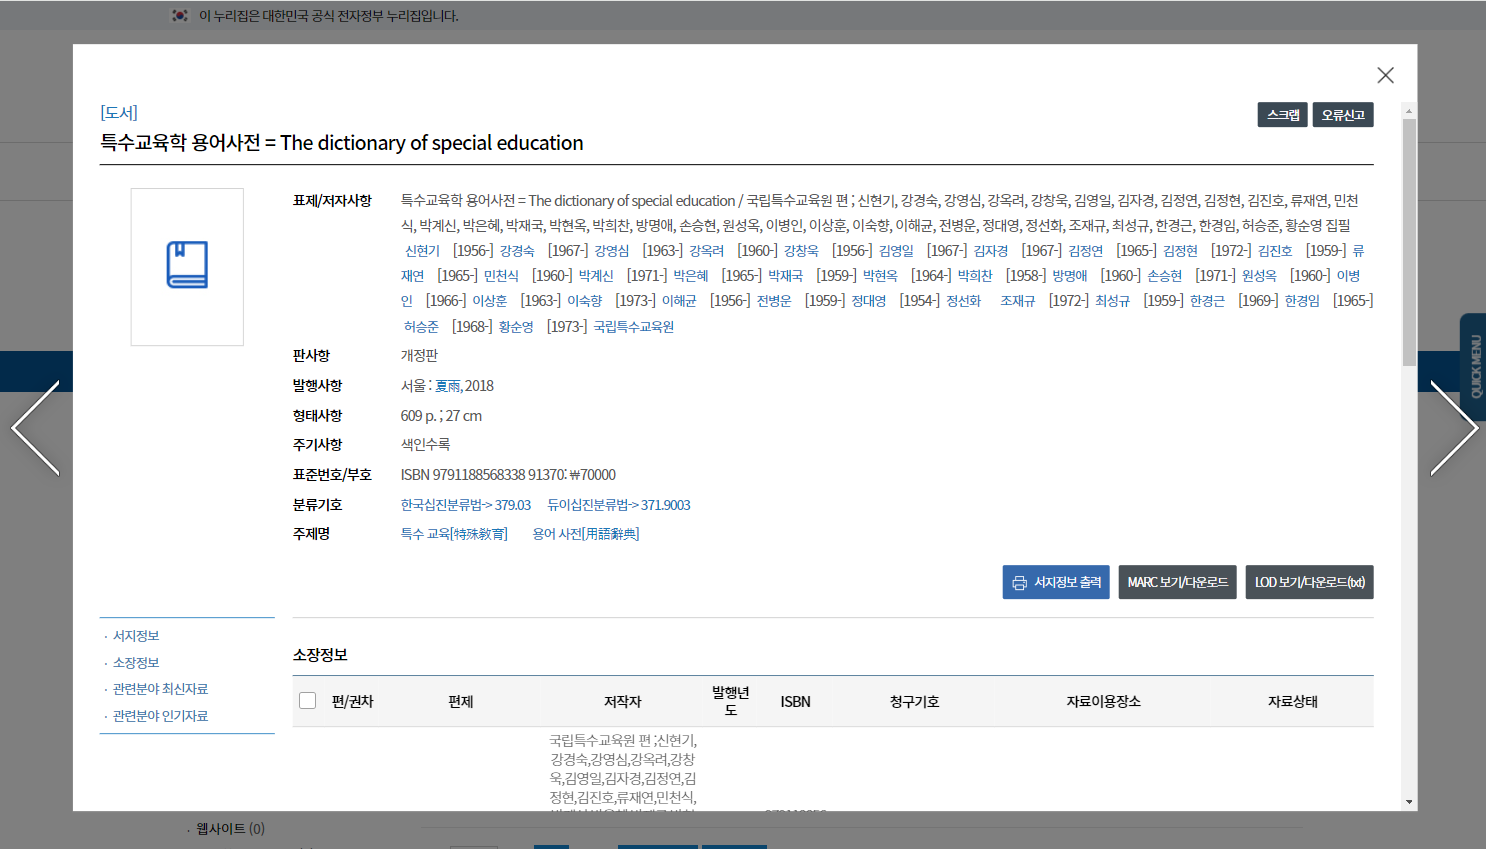Check the select-all checkbox in holdings table

(308, 701)
